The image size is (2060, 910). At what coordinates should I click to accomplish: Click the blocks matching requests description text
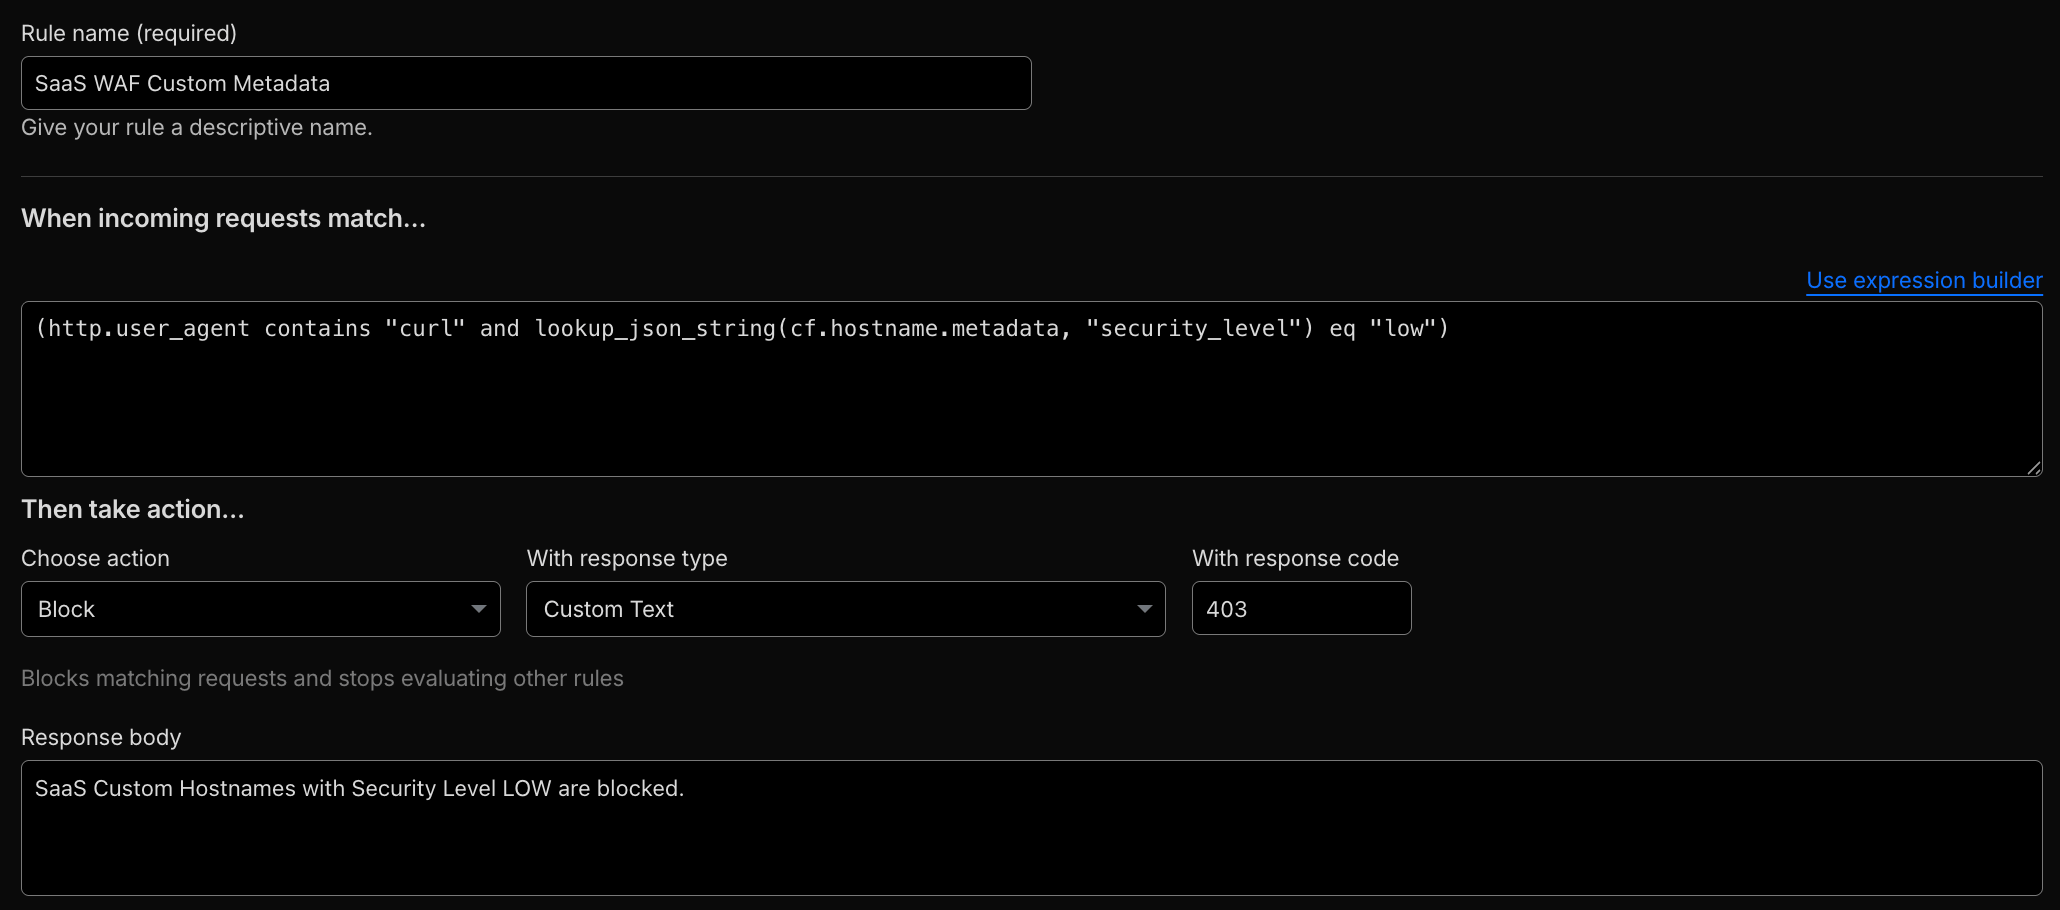point(322,678)
